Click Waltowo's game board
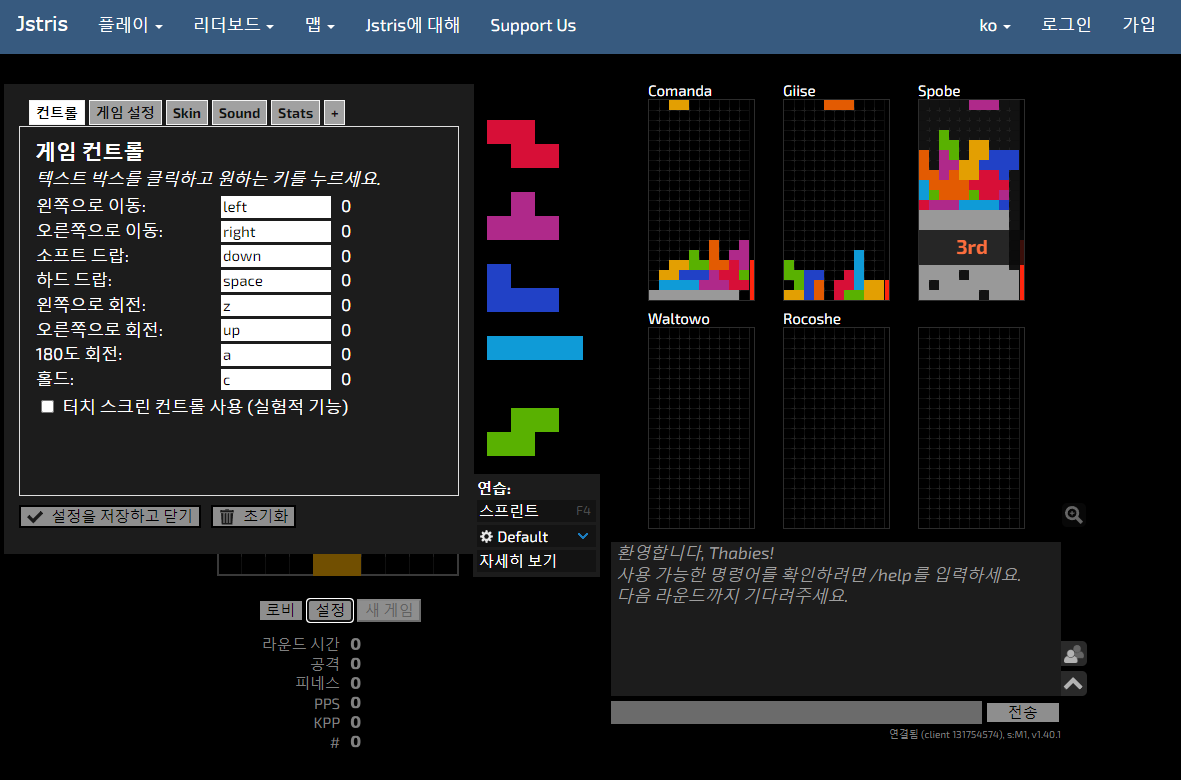This screenshot has width=1181, height=780. click(x=701, y=428)
